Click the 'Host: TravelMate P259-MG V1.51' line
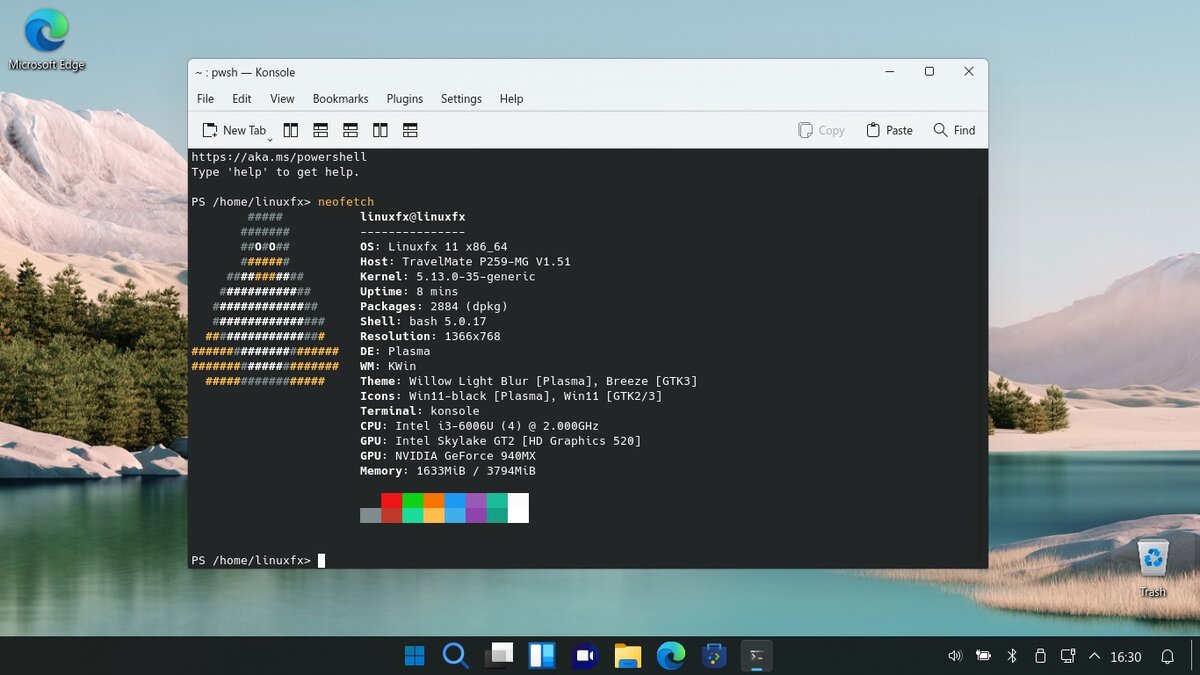Screen dimensions: 1200x675 tap(465, 262)
